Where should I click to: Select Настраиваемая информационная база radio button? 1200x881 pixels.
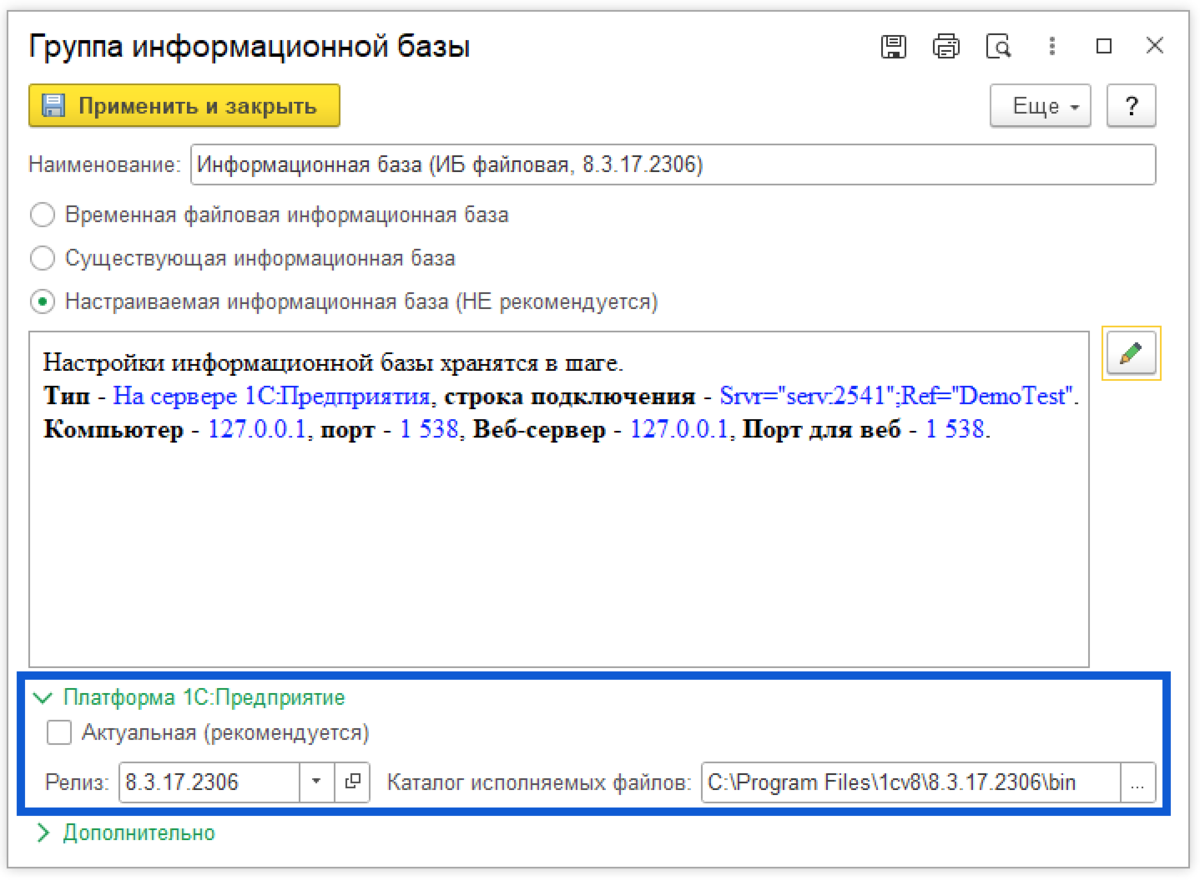click(42, 301)
